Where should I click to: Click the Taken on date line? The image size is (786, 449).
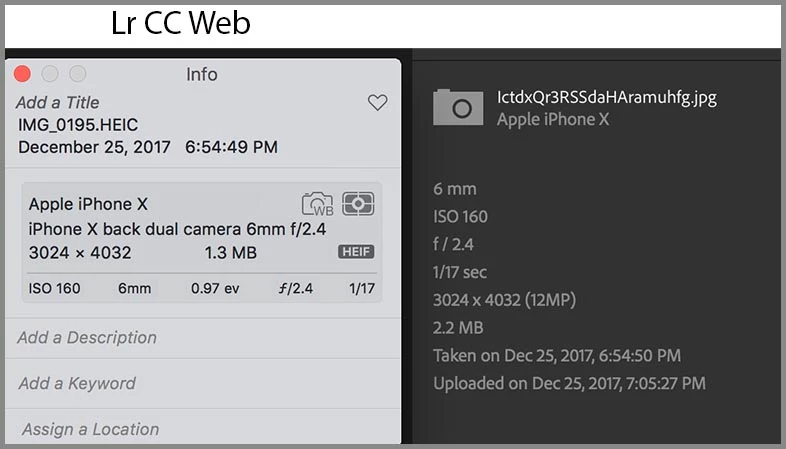pos(557,355)
